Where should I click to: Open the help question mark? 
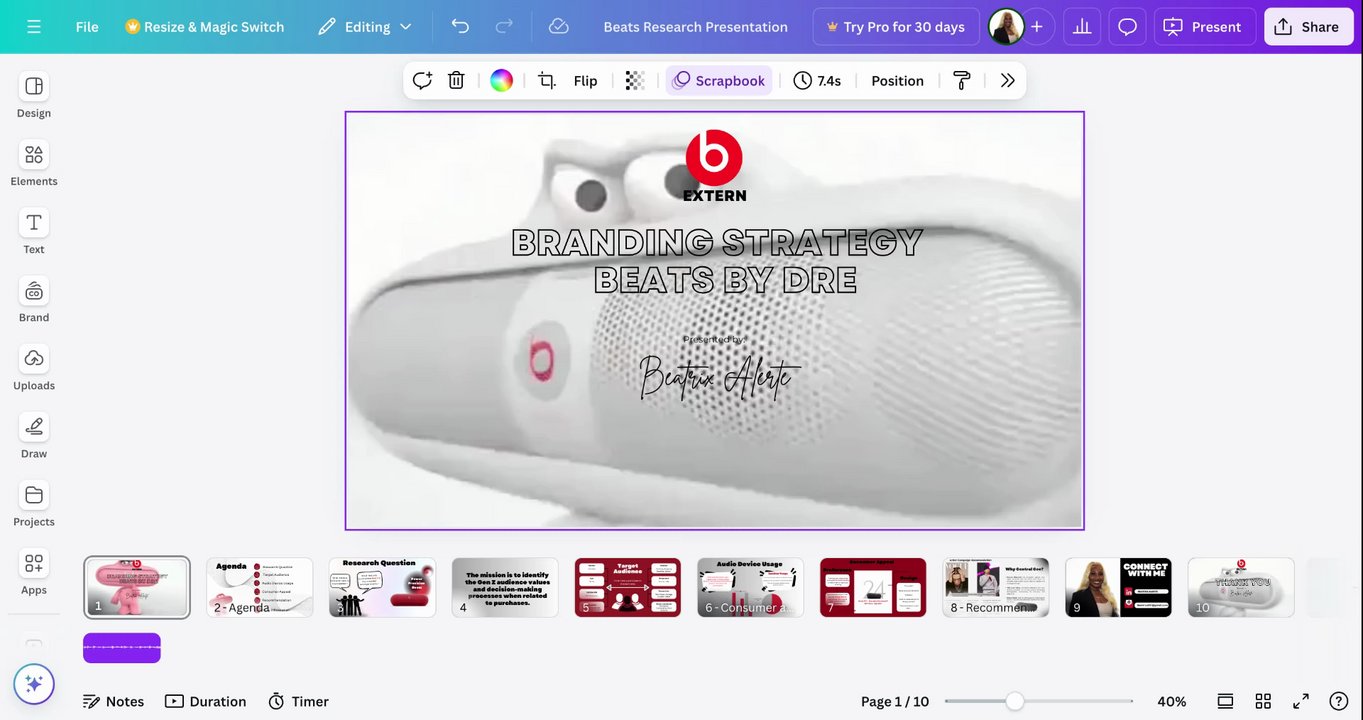pyautogui.click(x=1339, y=702)
